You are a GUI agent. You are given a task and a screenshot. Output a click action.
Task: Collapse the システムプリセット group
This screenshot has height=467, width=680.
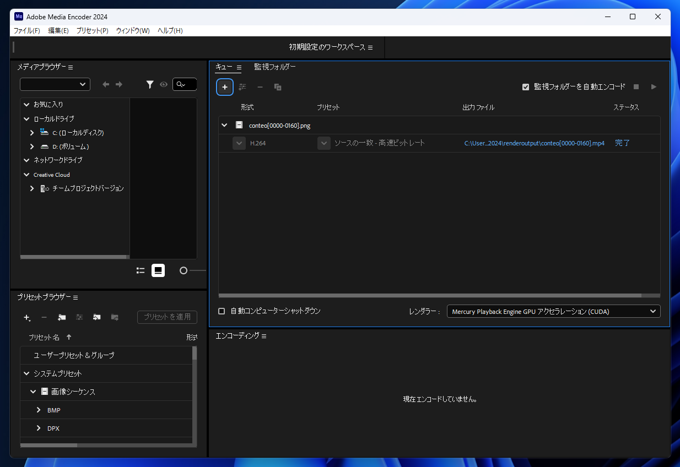(27, 373)
